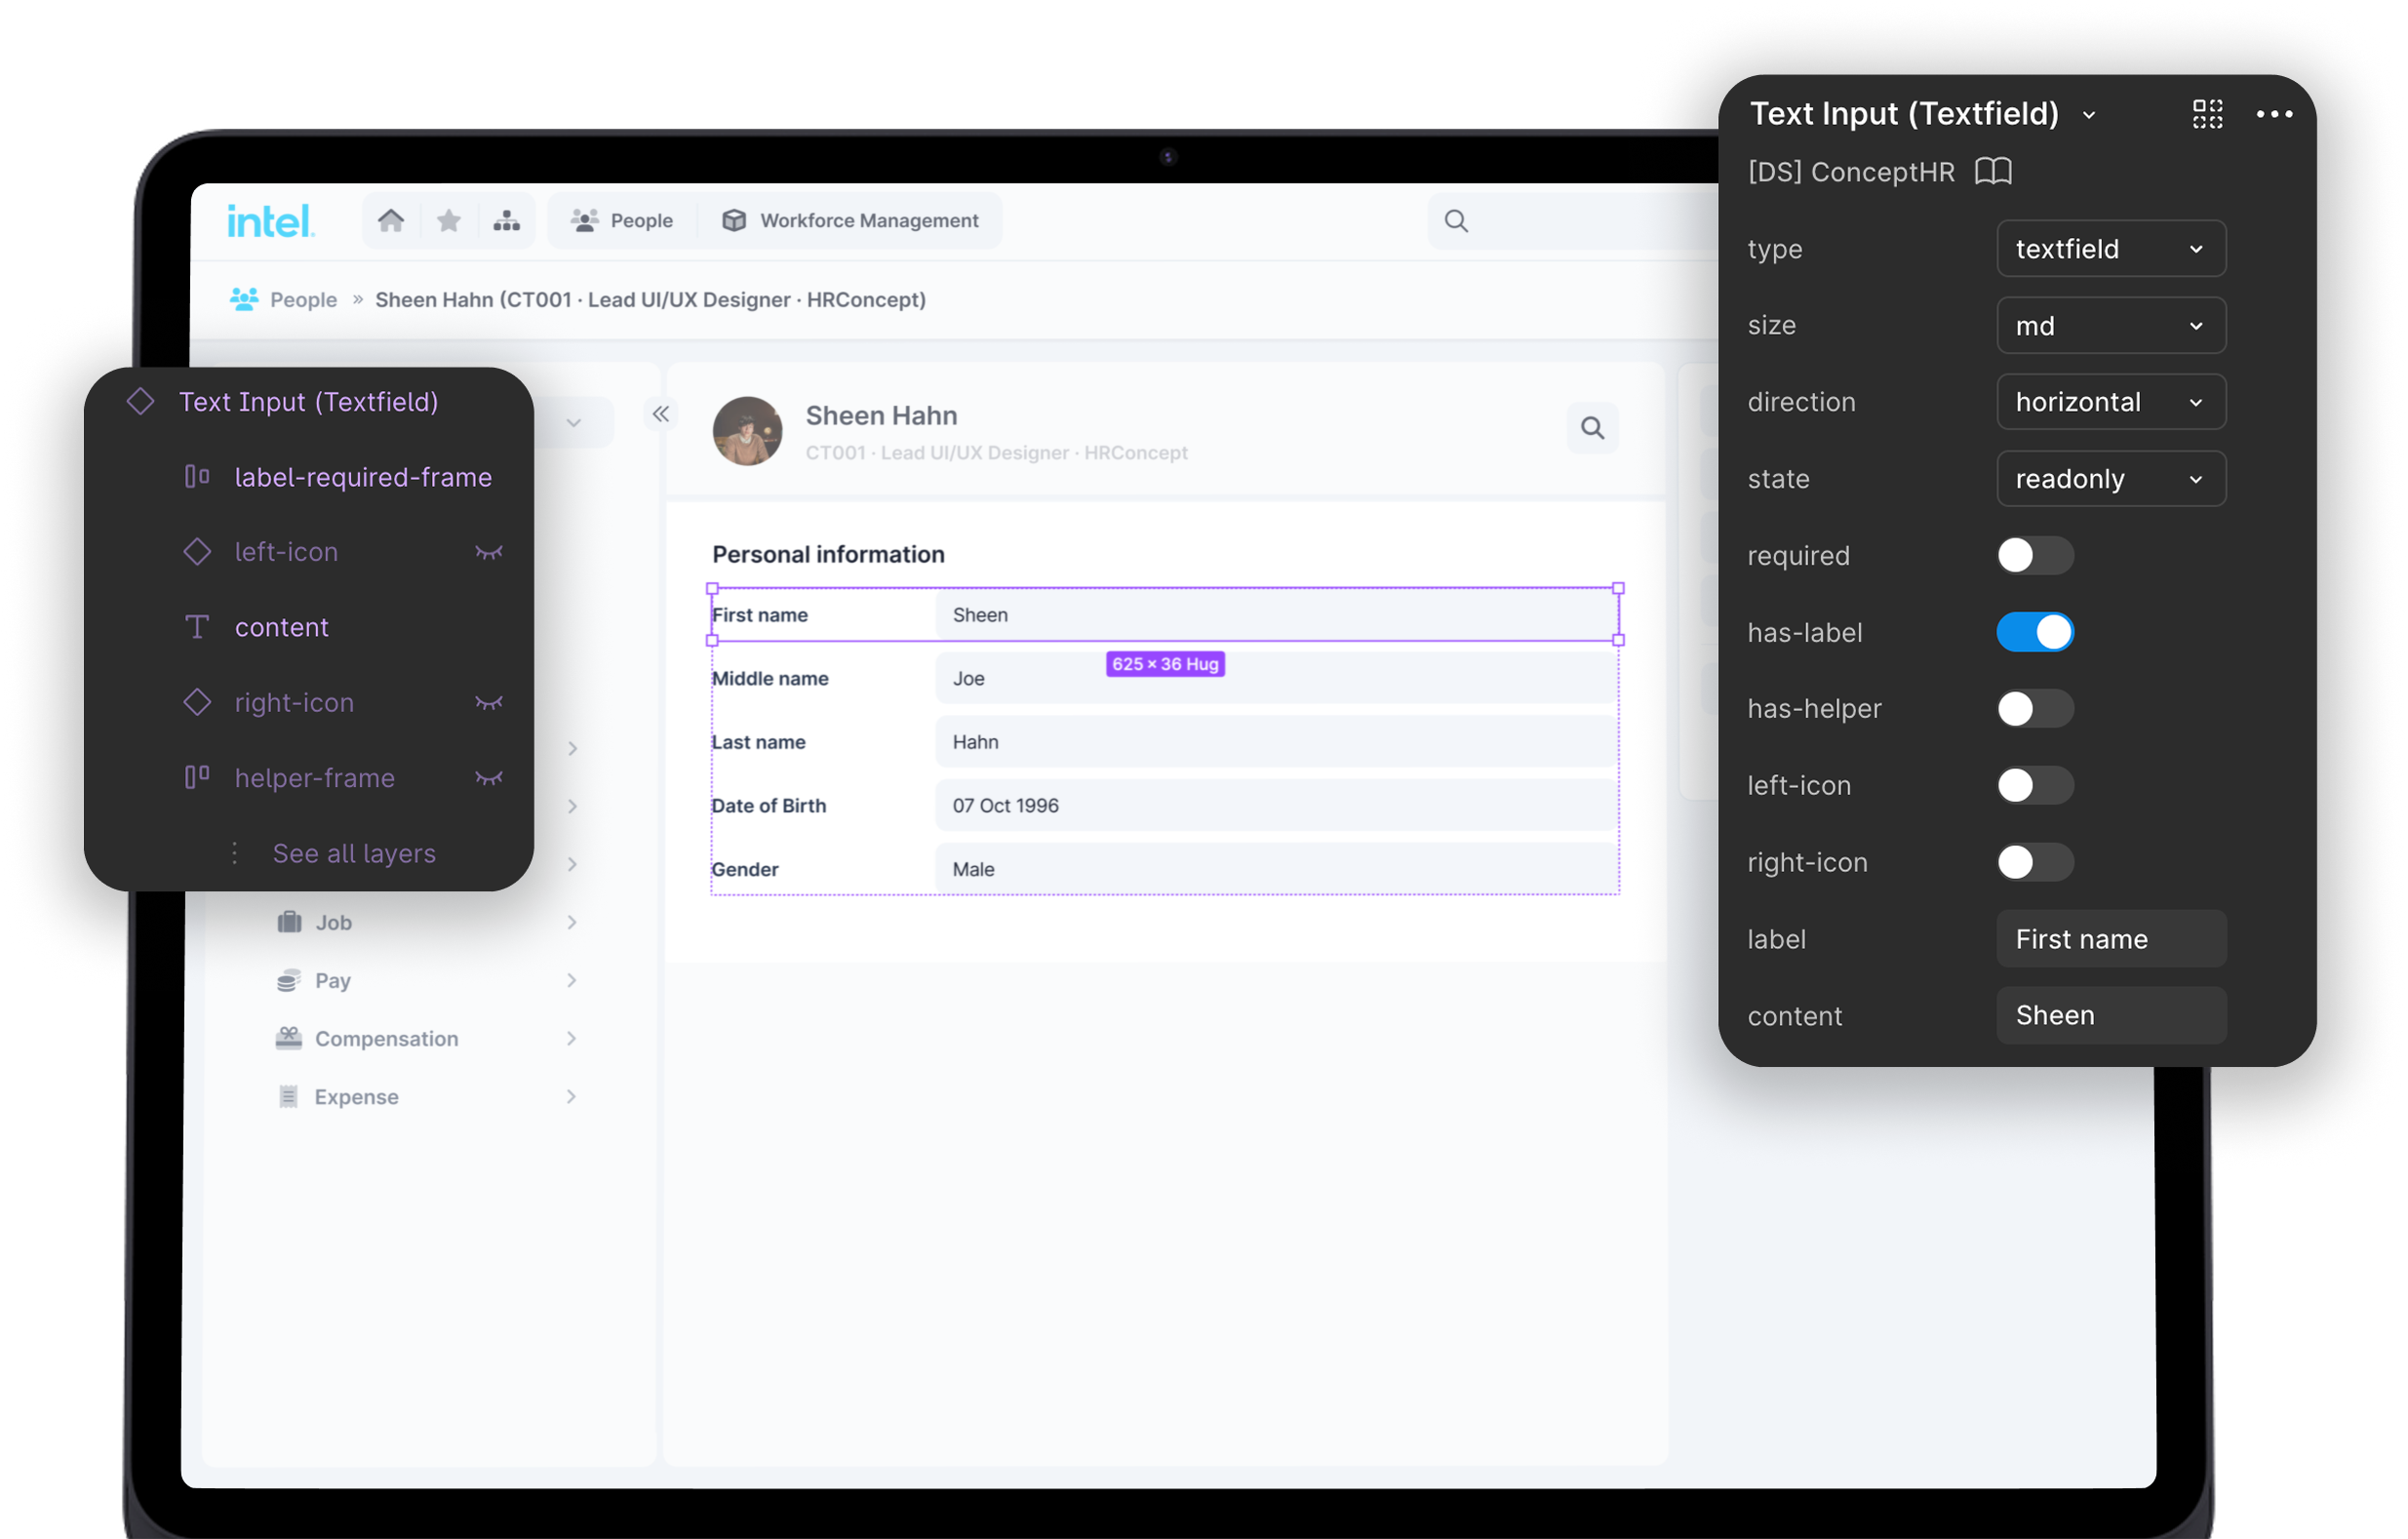Open the People tab in top navigation

(621, 220)
